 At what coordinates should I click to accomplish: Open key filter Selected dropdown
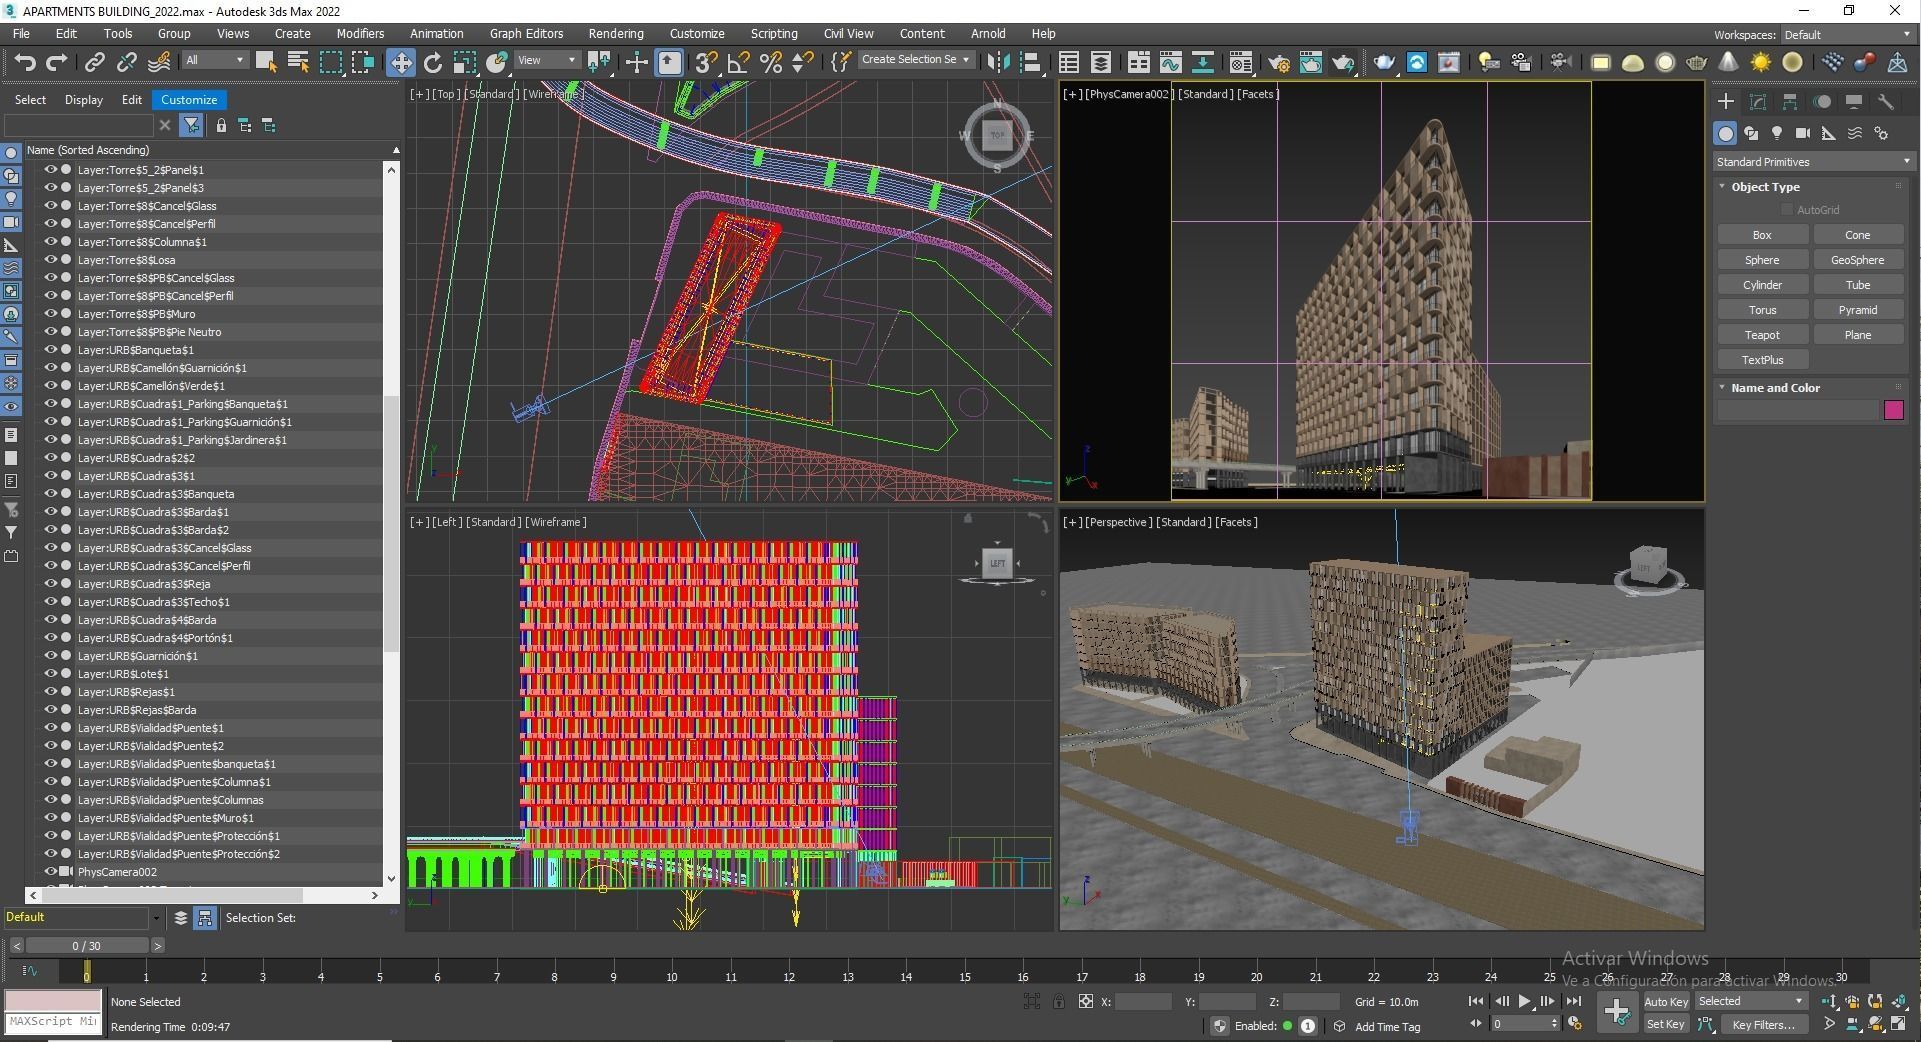(1750, 1001)
